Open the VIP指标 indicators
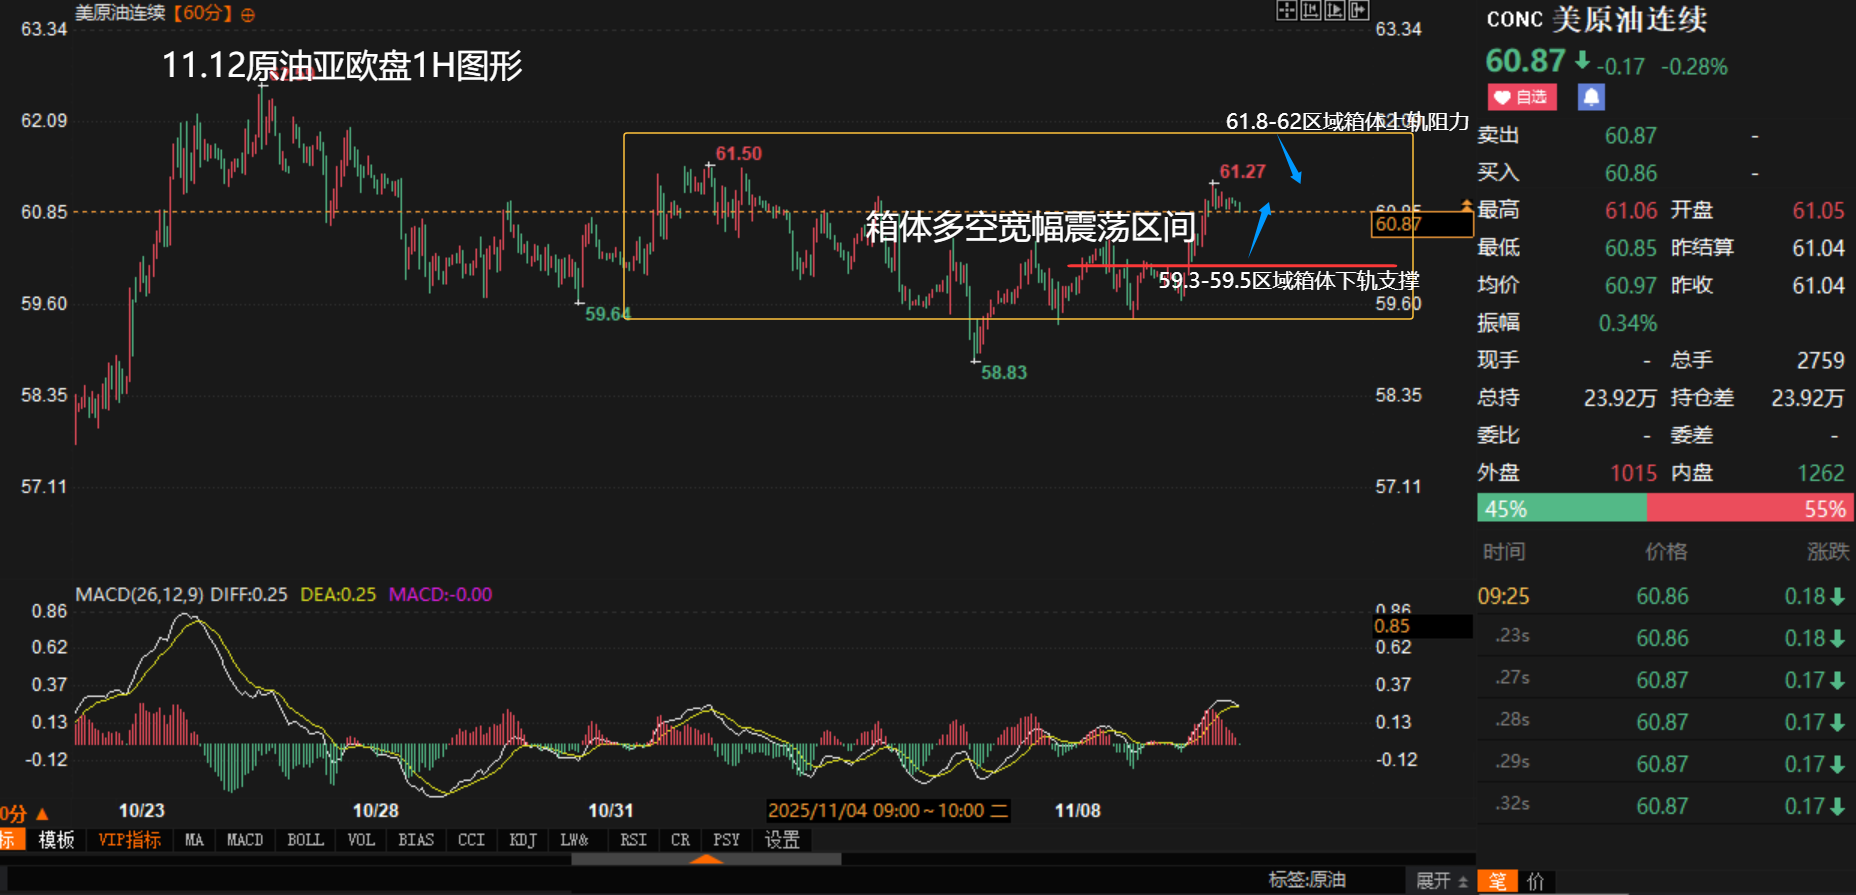The image size is (1856, 895). (x=129, y=840)
